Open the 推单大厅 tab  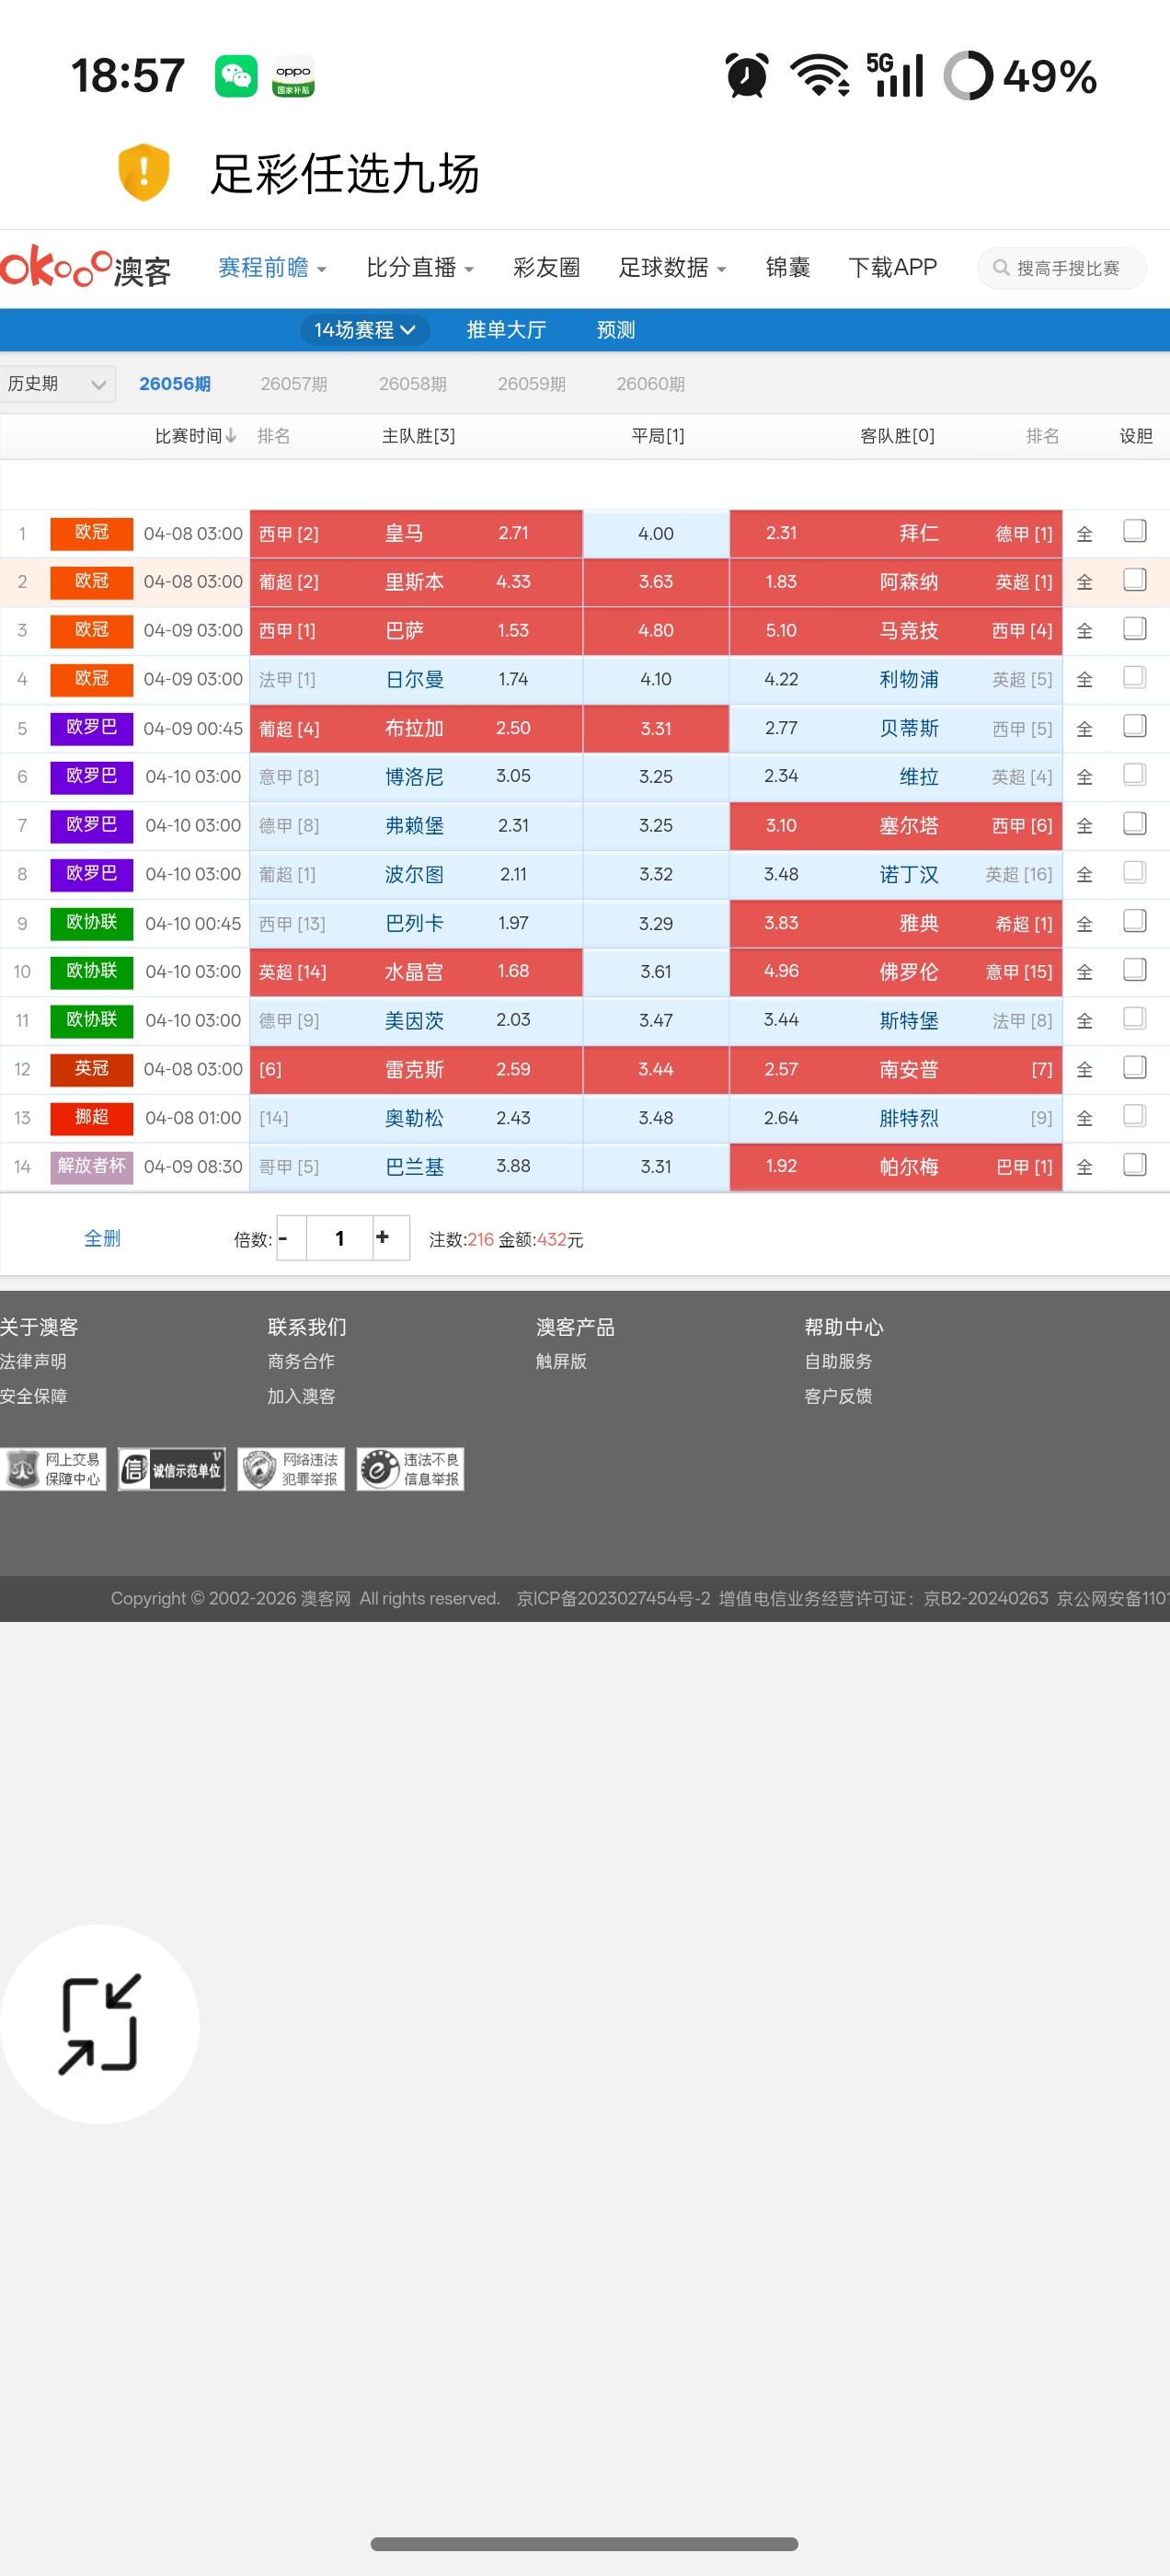(506, 330)
